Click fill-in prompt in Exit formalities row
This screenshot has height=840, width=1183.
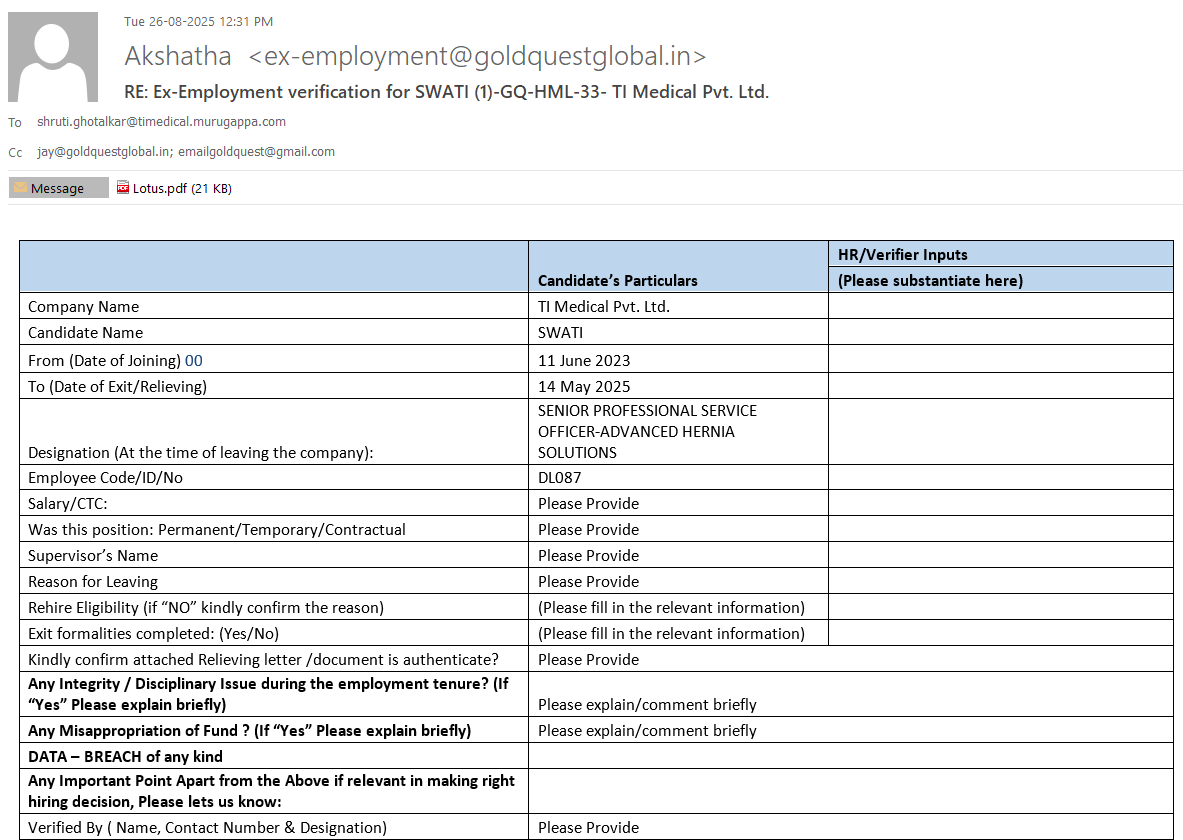[671, 634]
